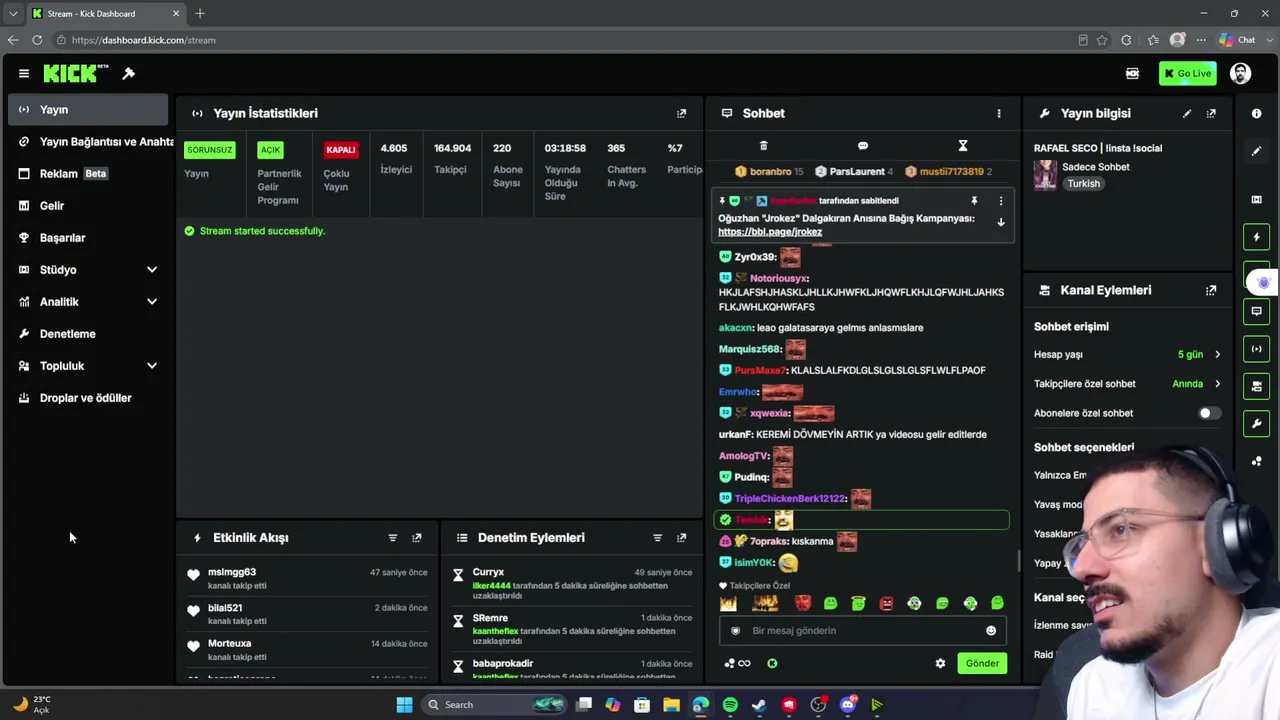1280x720 pixels.
Task: Click the Go Live button
Action: pyautogui.click(x=1188, y=73)
